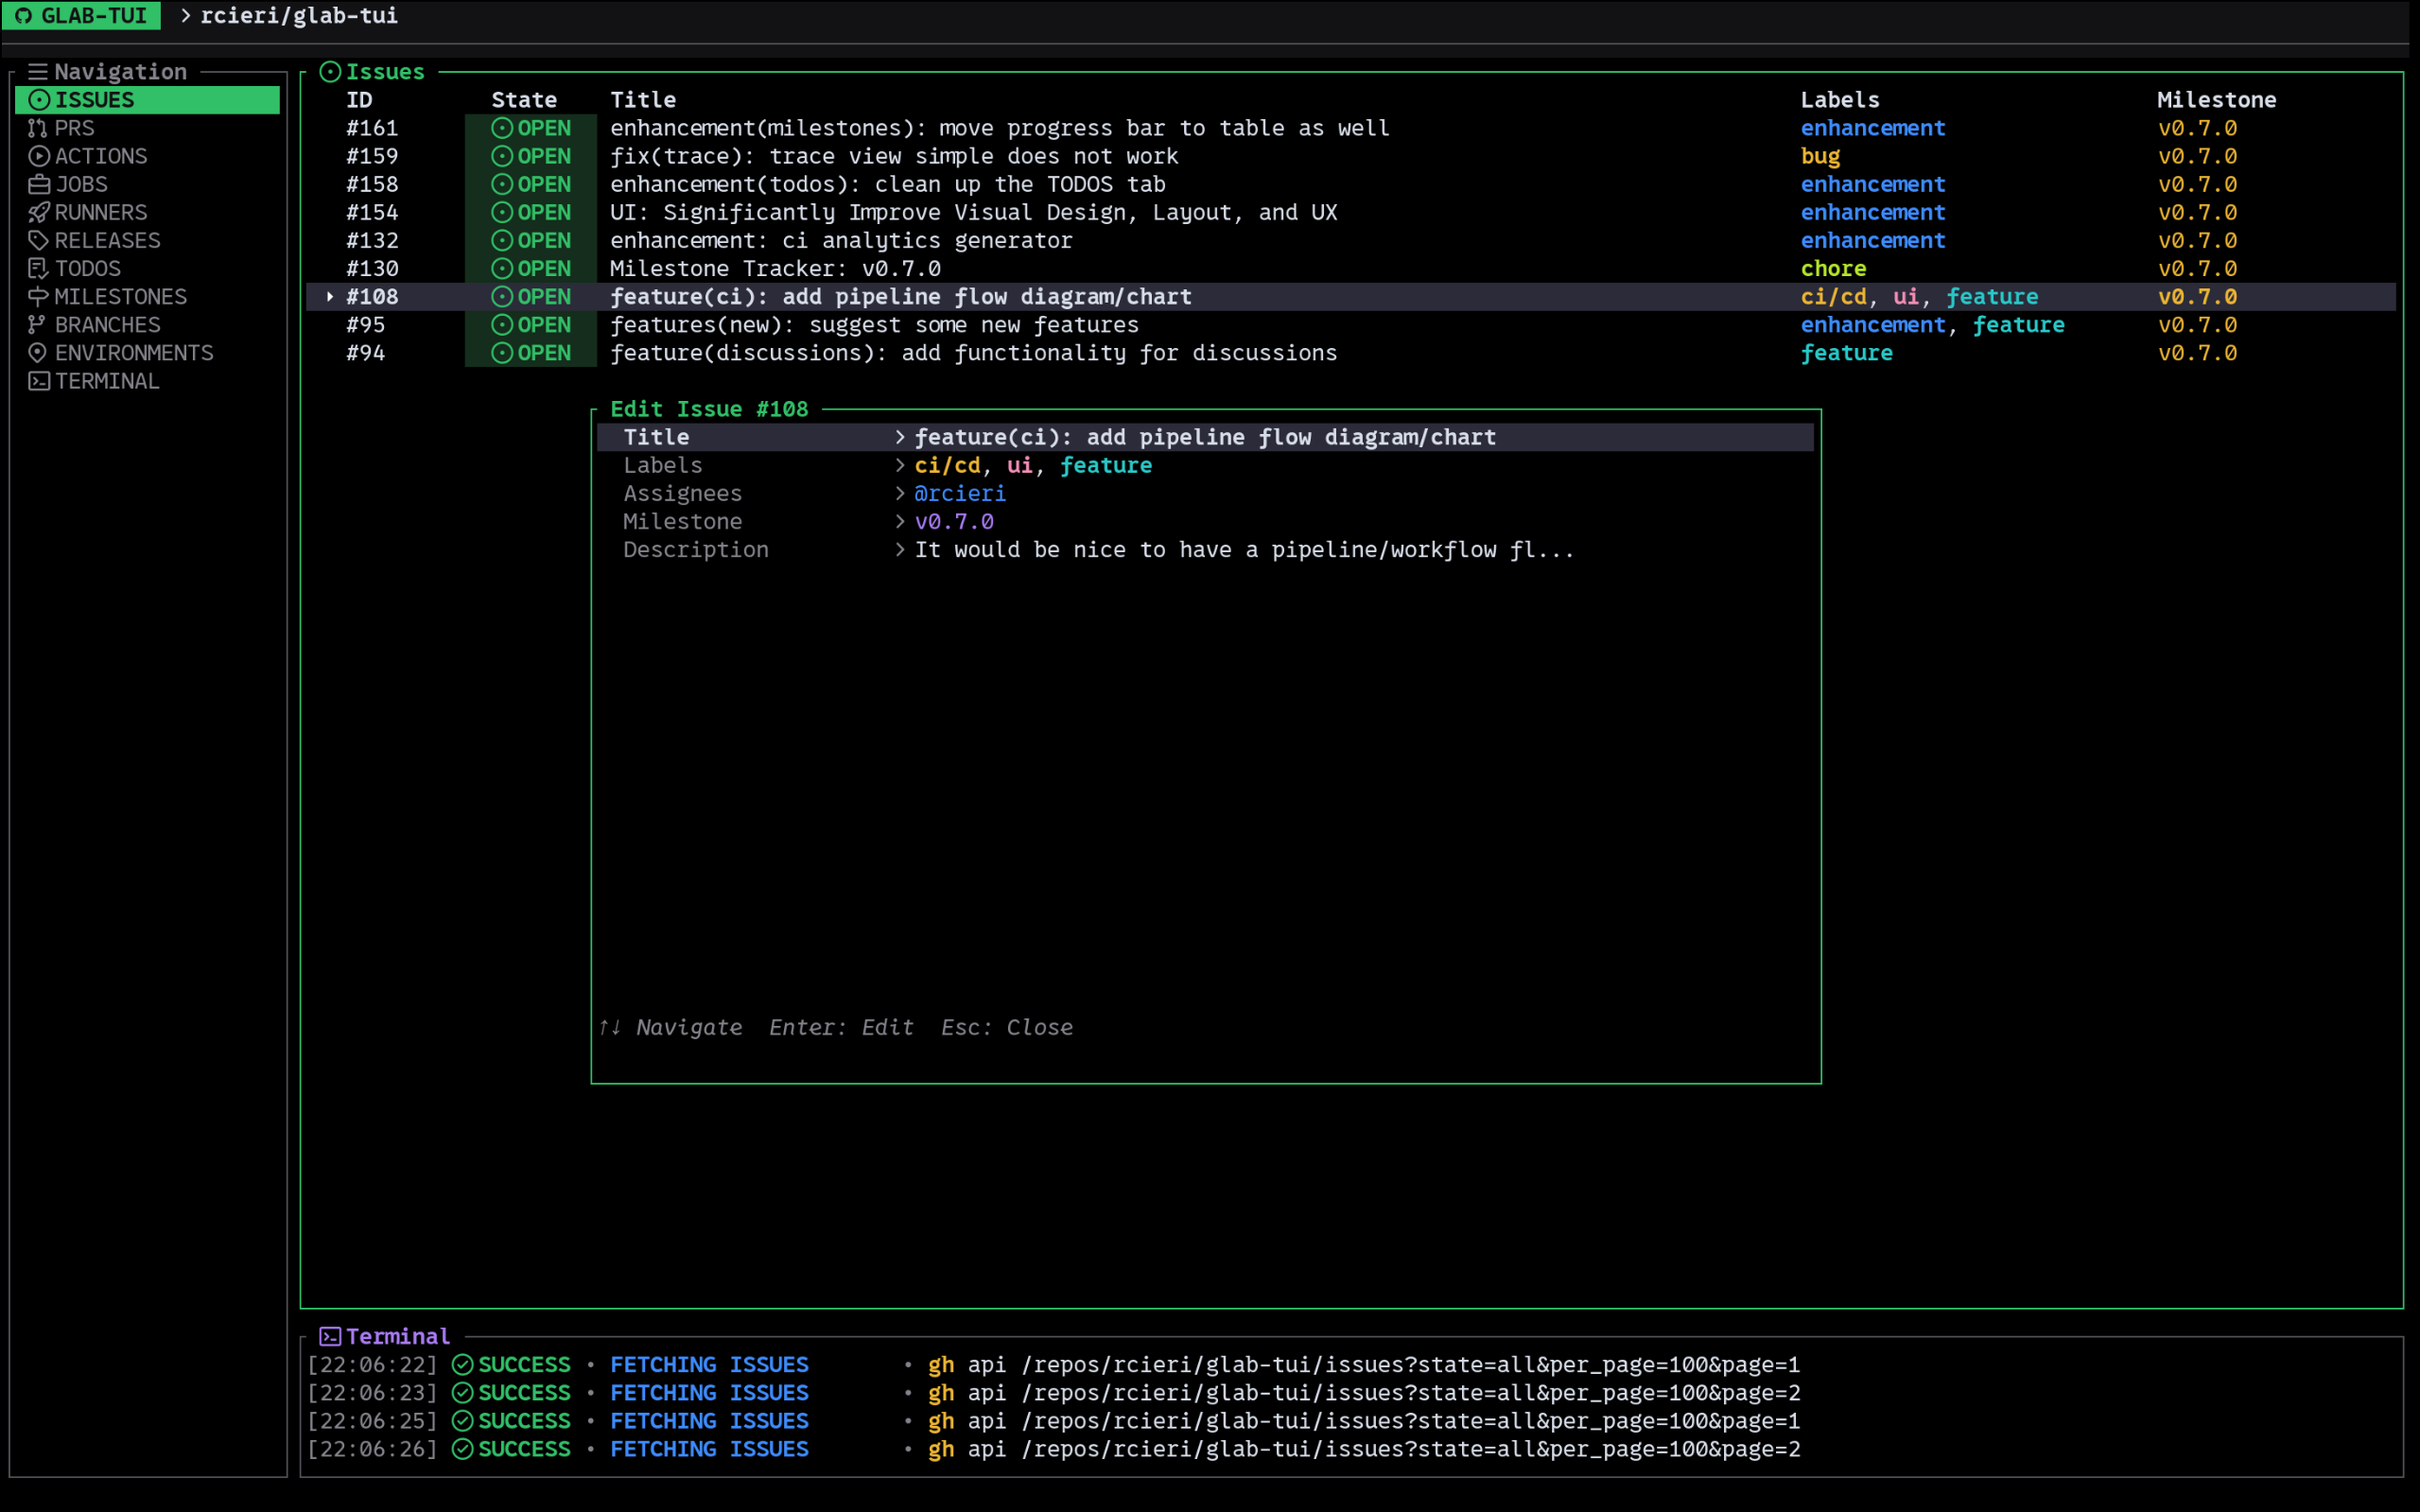Click the @rcieri assignee value
Image resolution: width=2420 pixels, height=1512 pixels.
pyautogui.click(x=960, y=493)
